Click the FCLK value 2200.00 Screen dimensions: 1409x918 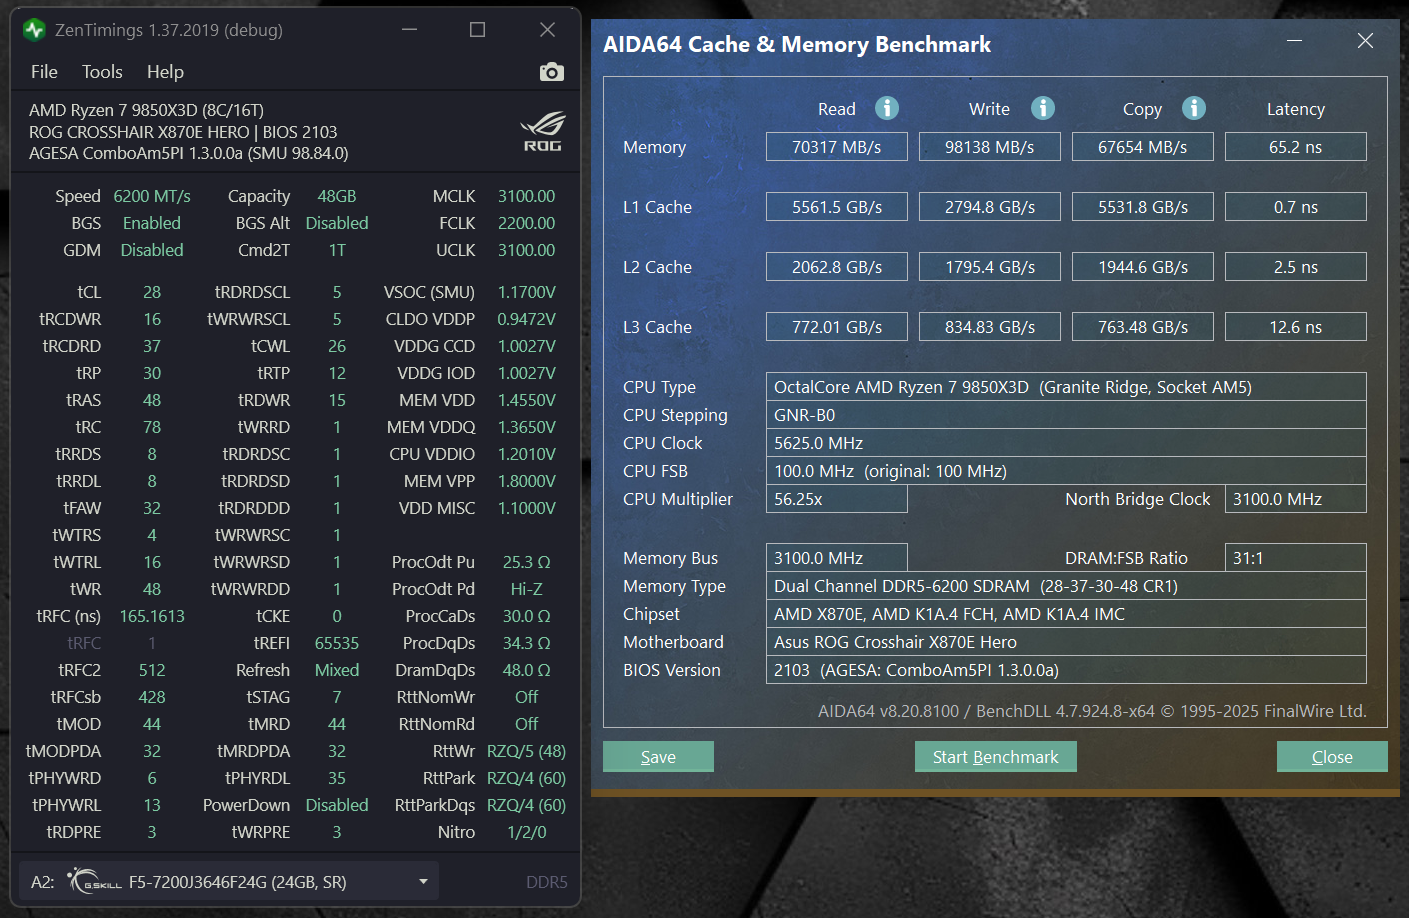[x=527, y=223]
